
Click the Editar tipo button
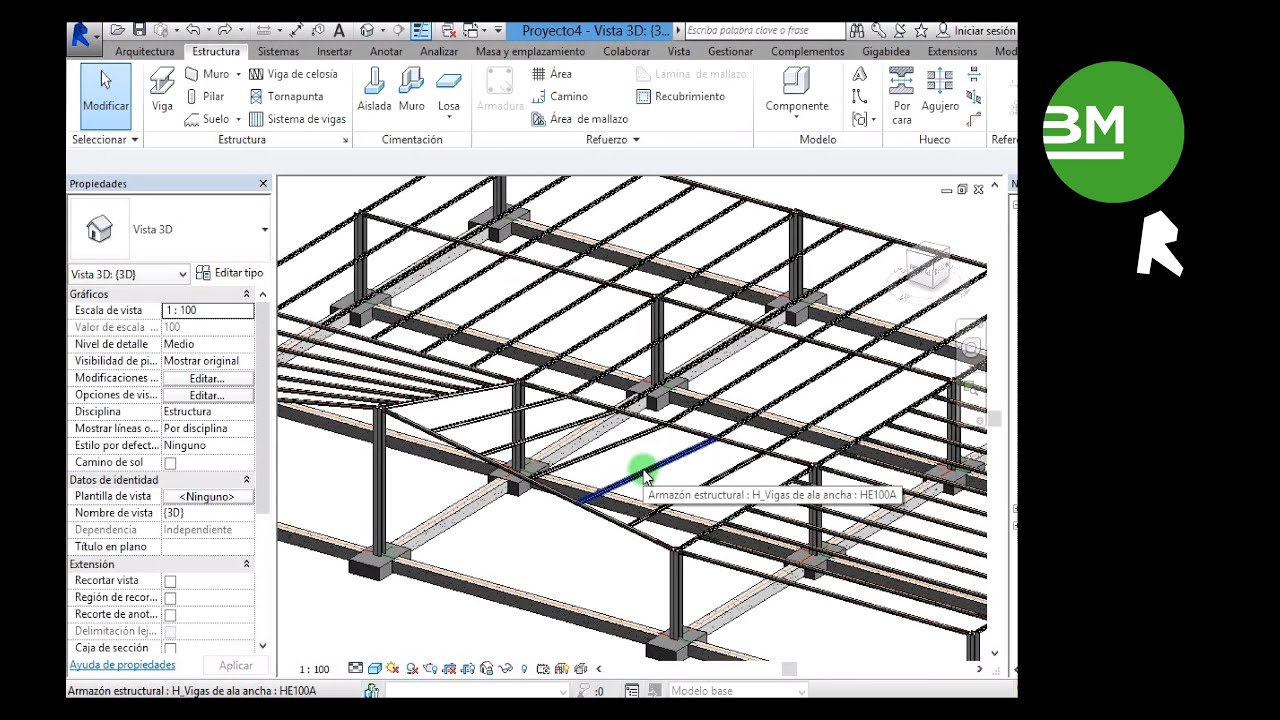[x=230, y=273]
